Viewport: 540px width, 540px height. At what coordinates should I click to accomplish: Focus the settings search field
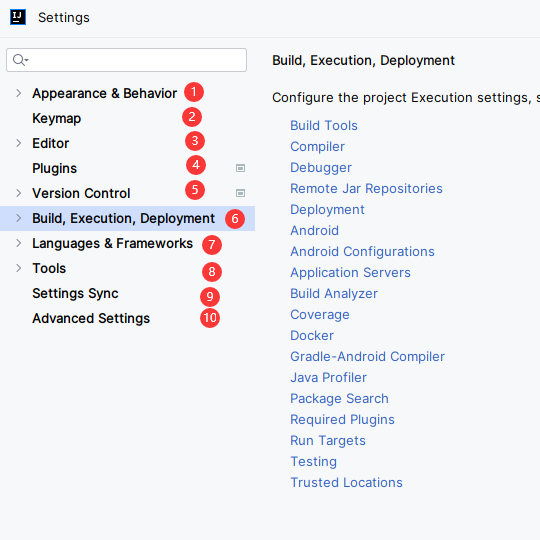[126, 60]
